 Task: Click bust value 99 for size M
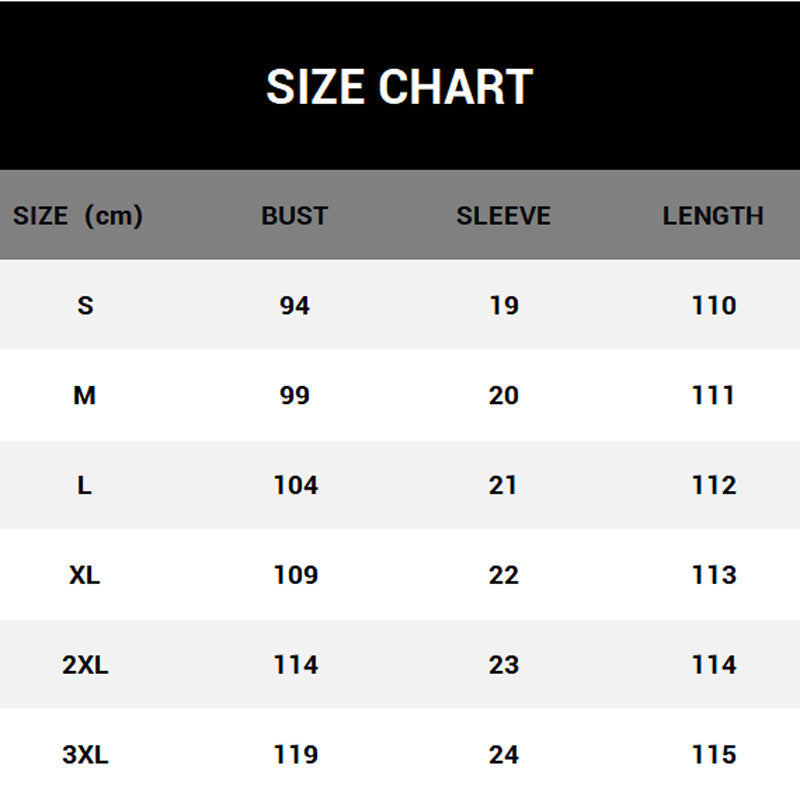point(295,395)
